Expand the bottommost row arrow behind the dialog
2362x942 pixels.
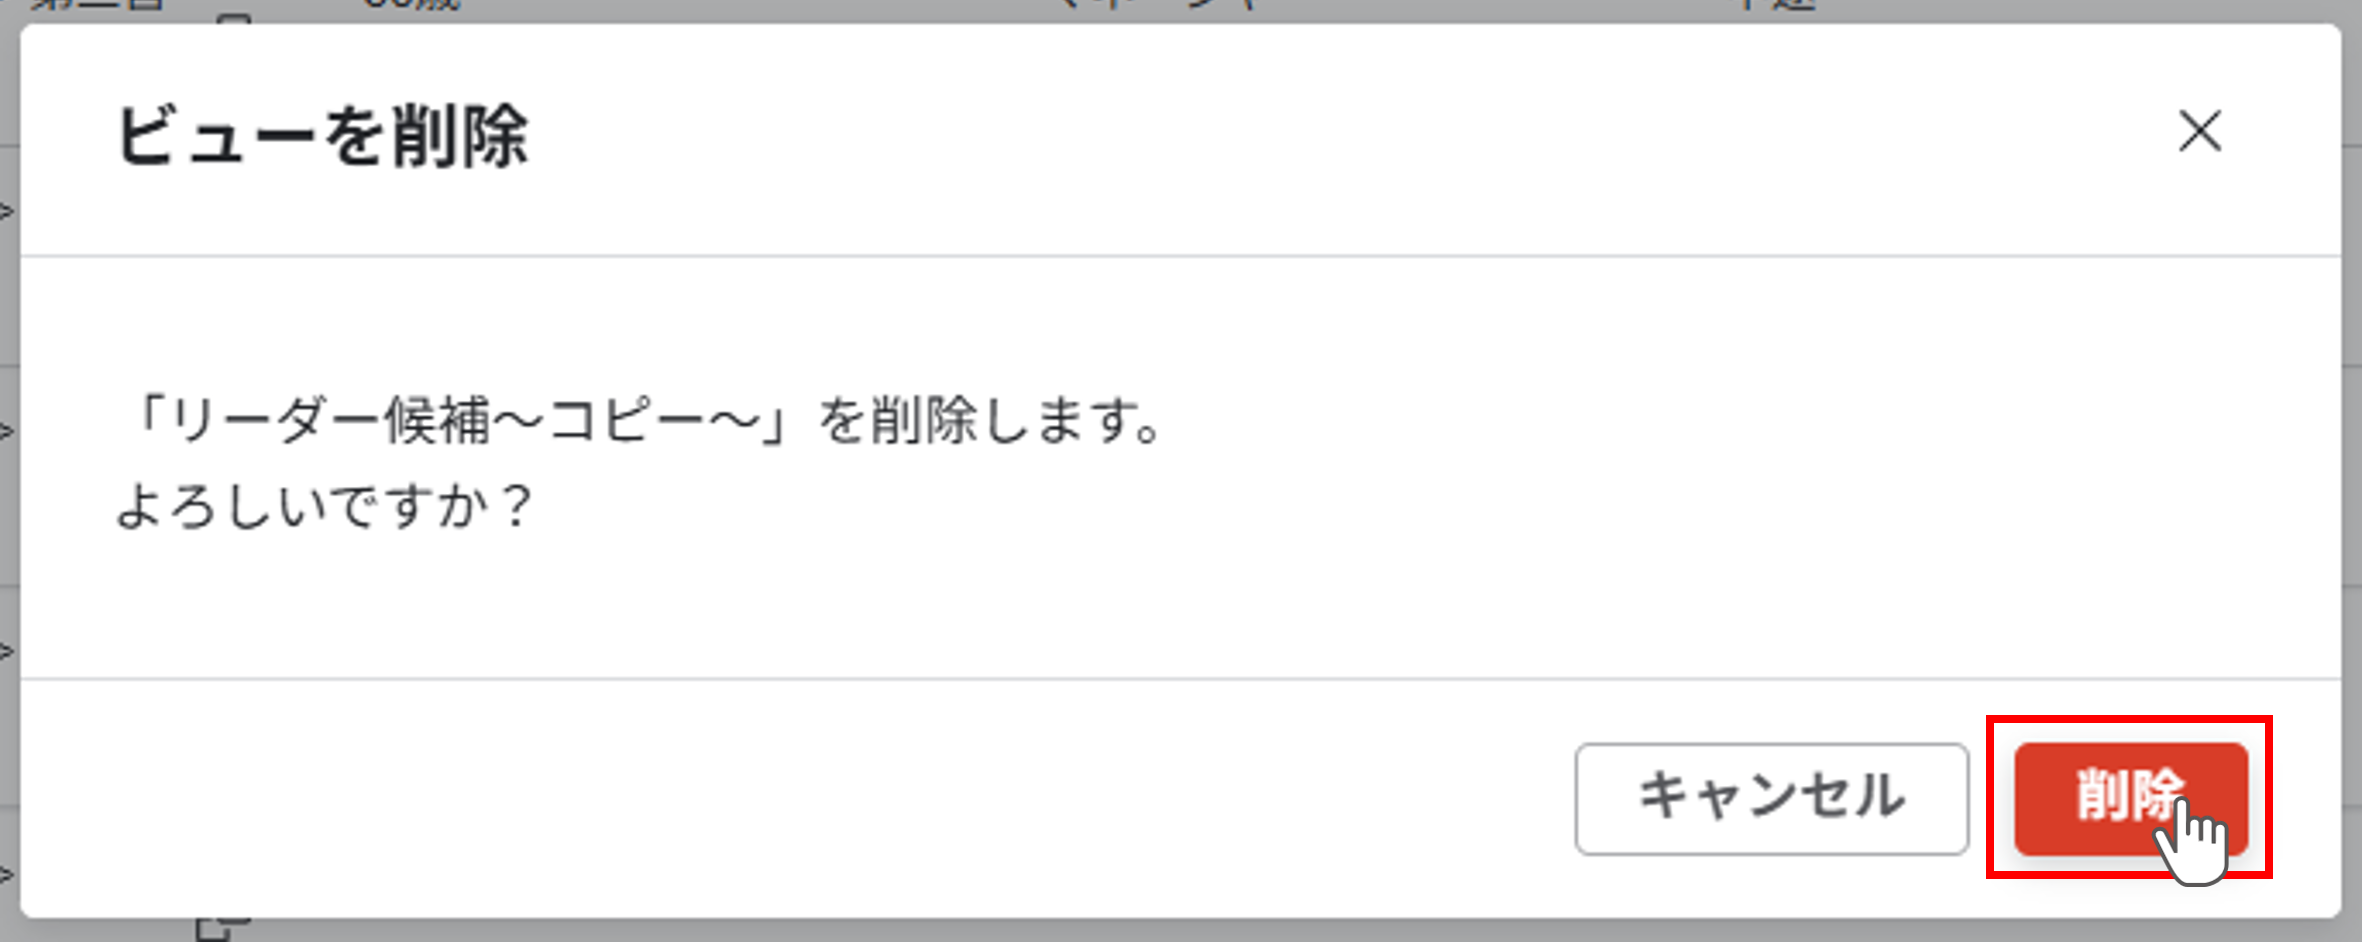(6, 874)
